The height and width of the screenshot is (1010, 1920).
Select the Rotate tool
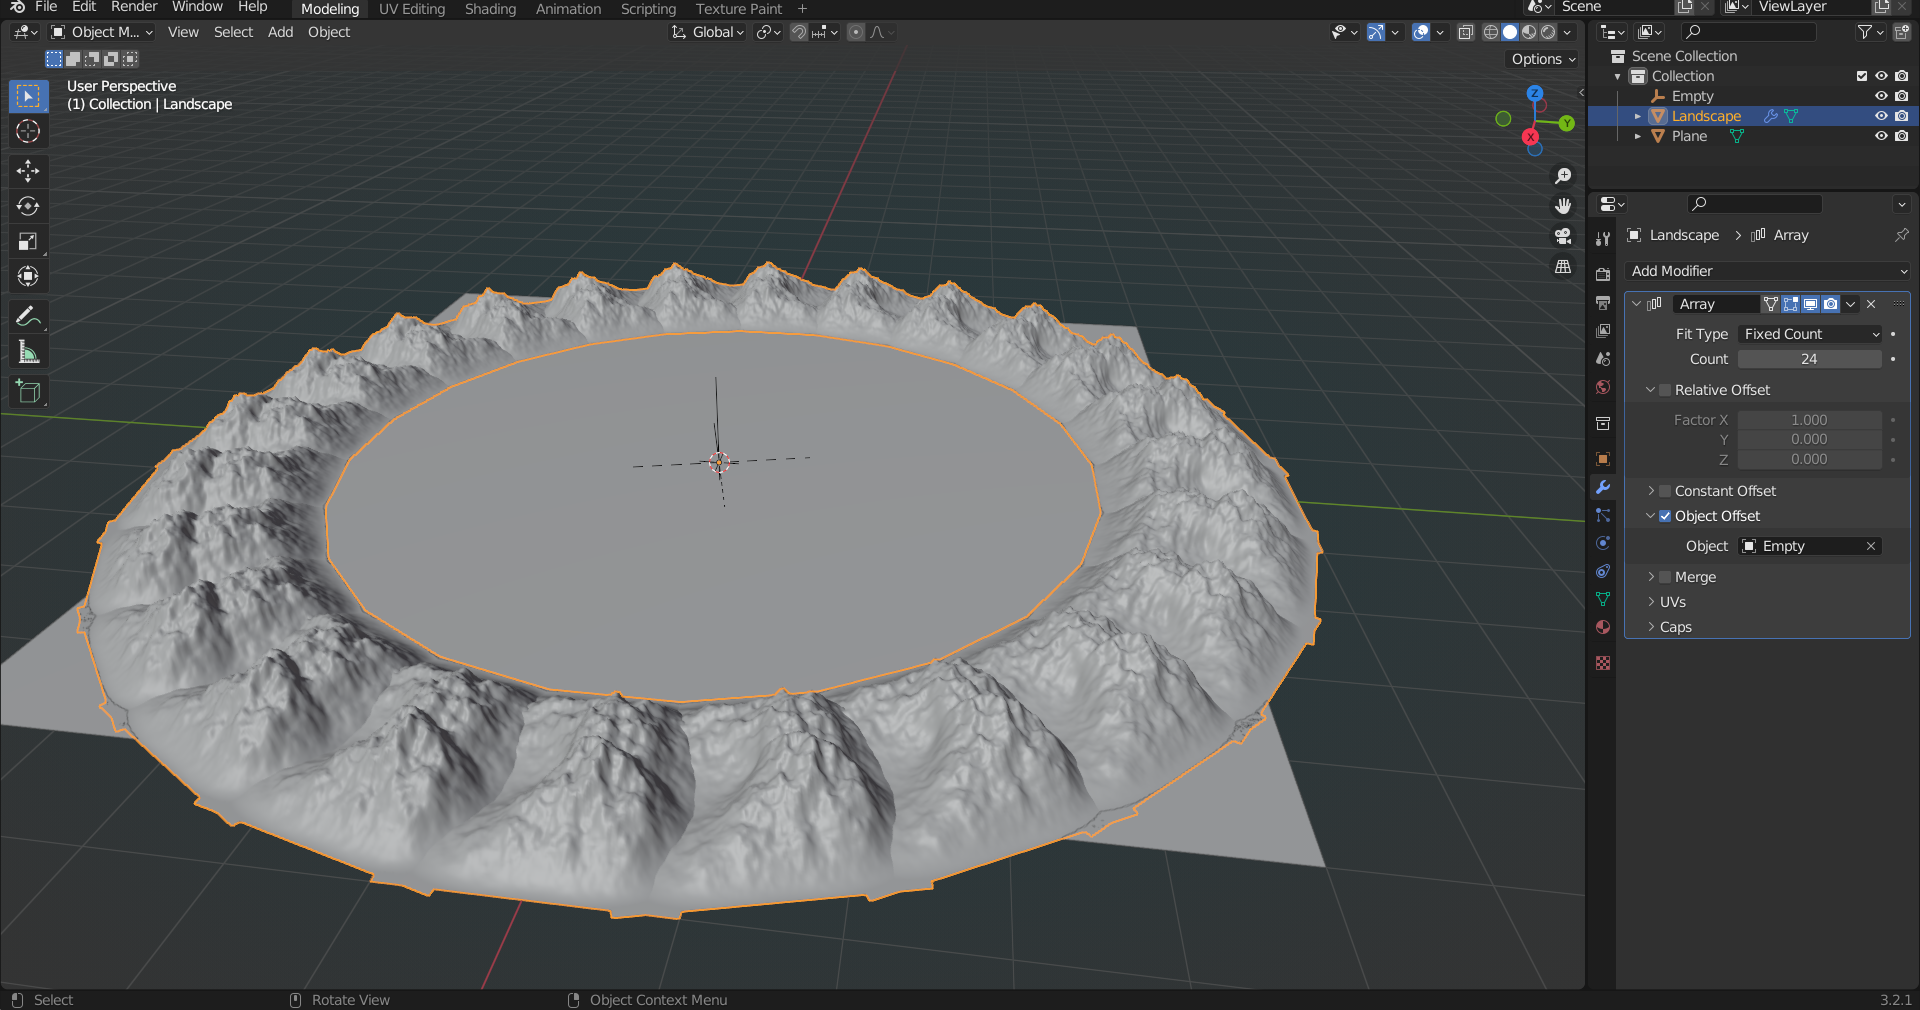pos(28,206)
